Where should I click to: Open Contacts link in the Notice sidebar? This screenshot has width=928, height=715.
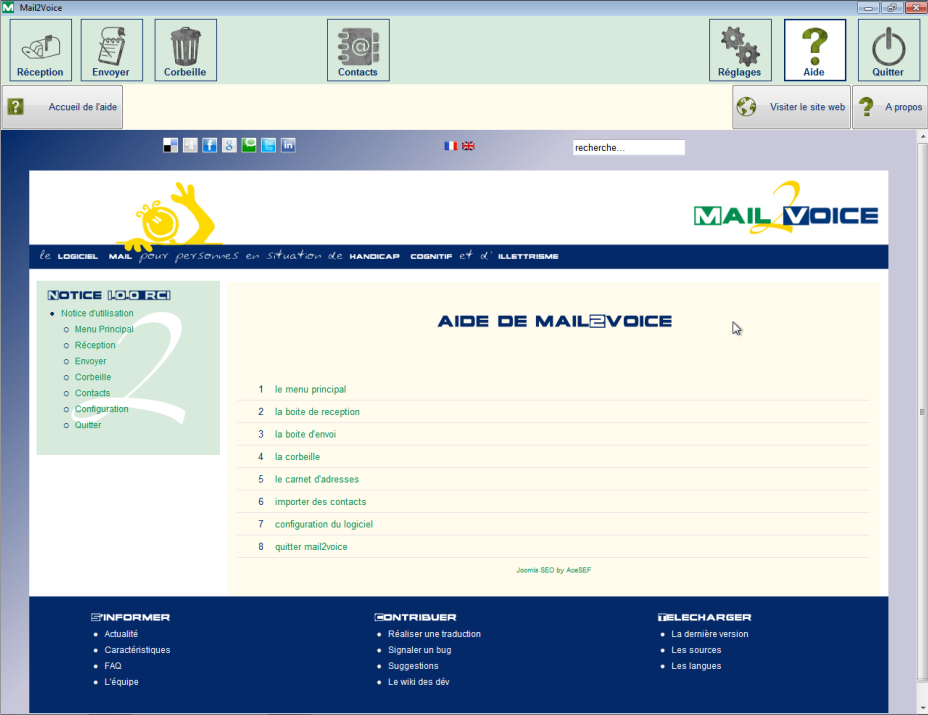pos(92,393)
